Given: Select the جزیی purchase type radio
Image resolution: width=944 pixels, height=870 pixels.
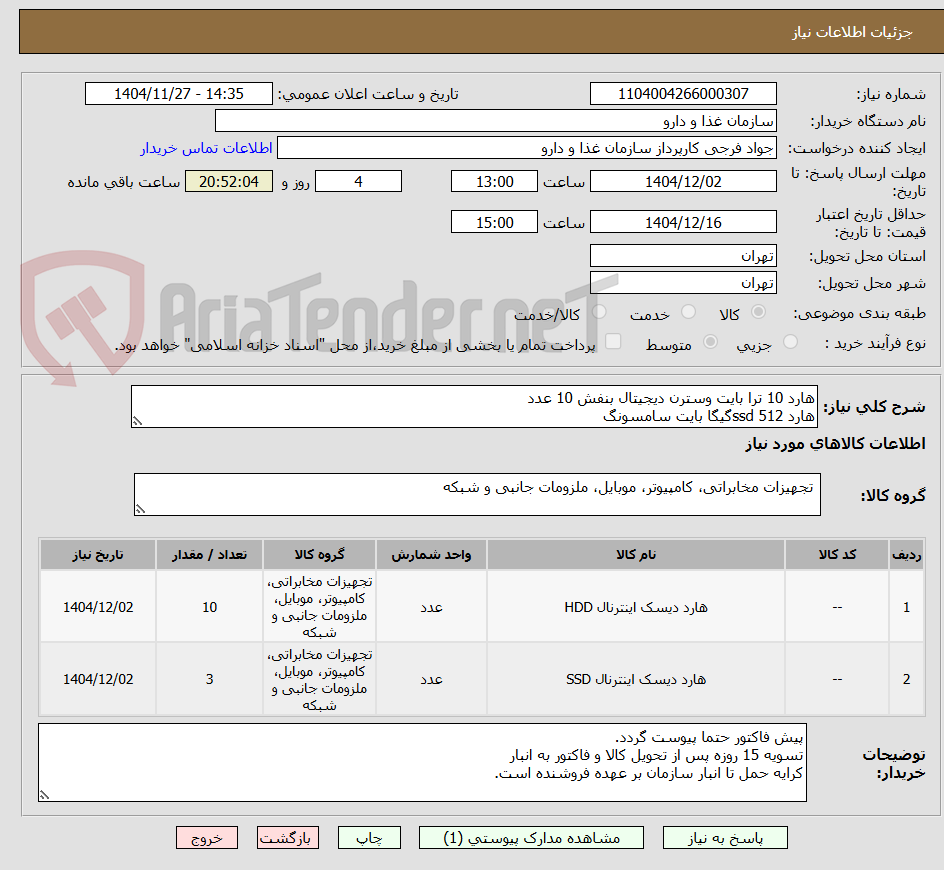Looking at the screenshot, I should (790, 342).
